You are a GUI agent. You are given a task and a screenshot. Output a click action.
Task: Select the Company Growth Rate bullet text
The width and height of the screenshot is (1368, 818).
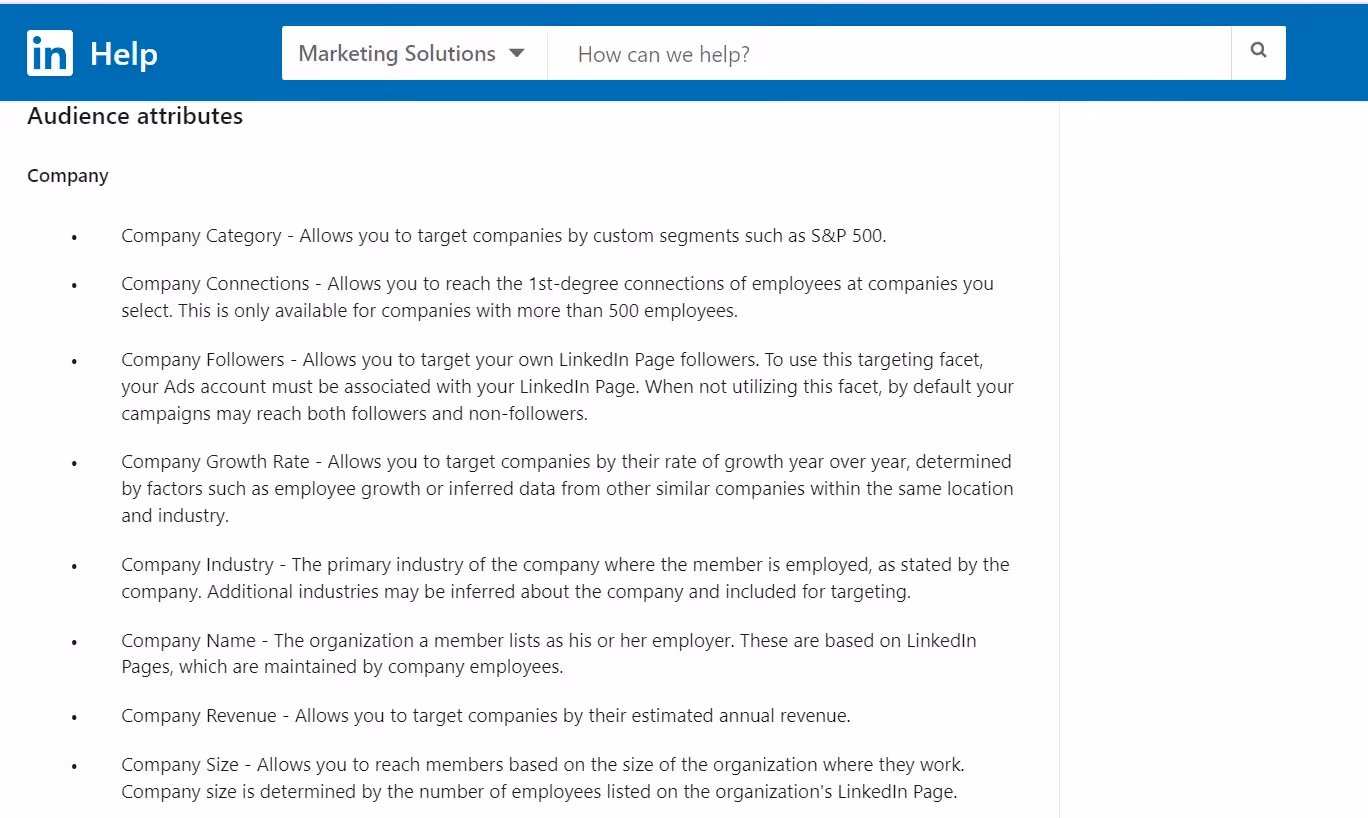567,488
